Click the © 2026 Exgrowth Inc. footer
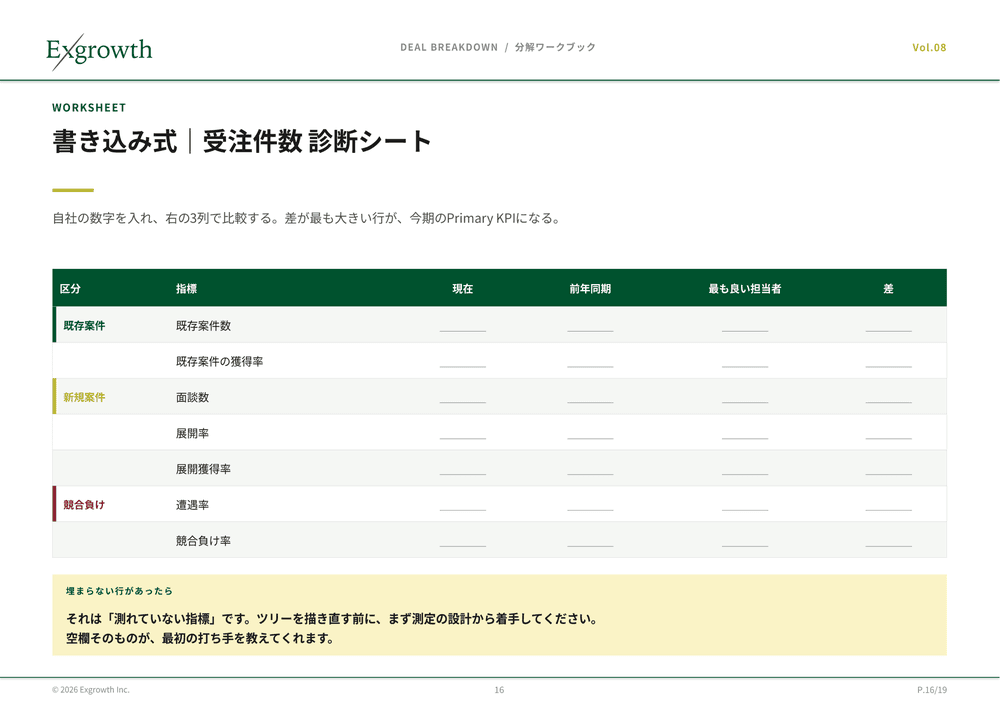This screenshot has width=1000, height=708. click(x=91, y=690)
